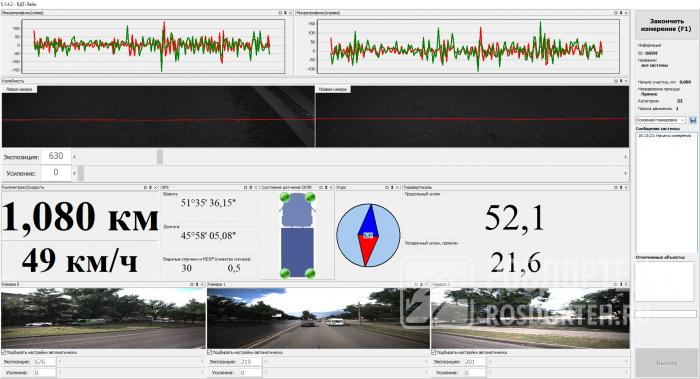Image resolution: width=700 pixels, height=379 pixels.
Task: Open the Основная планировка dropdown
Action: (660, 120)
